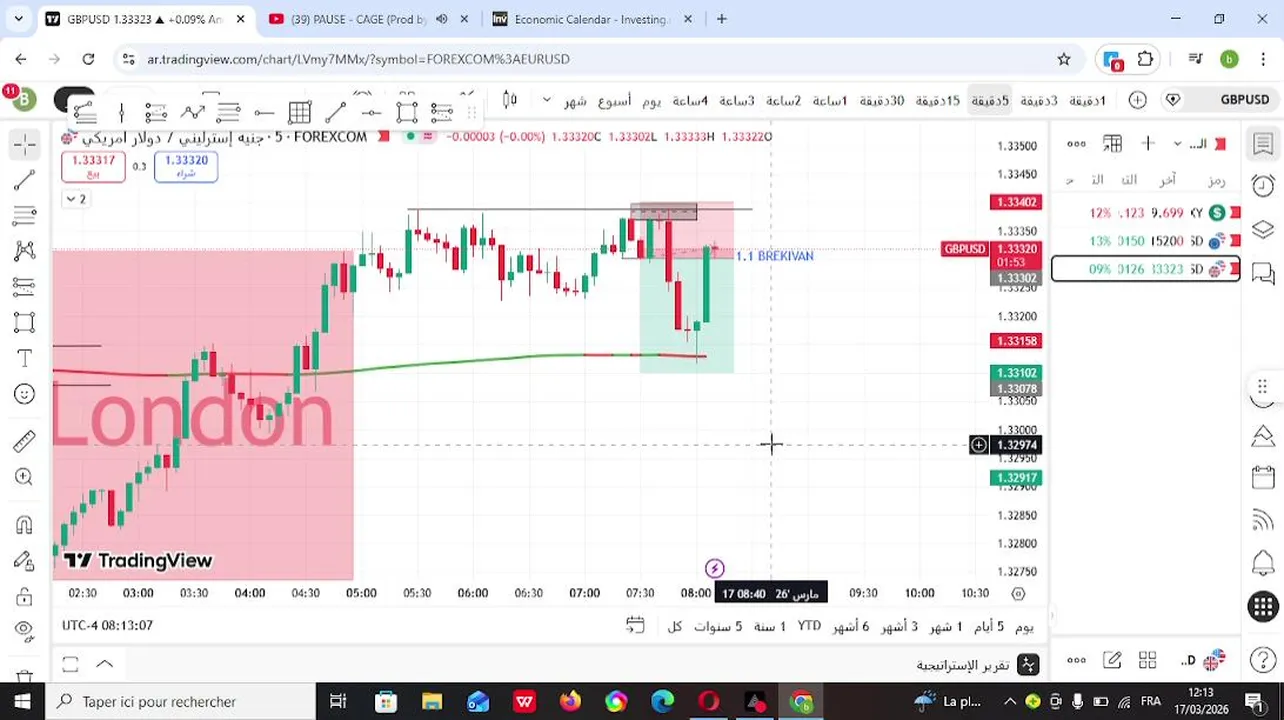
Task: Hide all drawings with eye icon
Action: pyautogui.click(x=25, y=630)
